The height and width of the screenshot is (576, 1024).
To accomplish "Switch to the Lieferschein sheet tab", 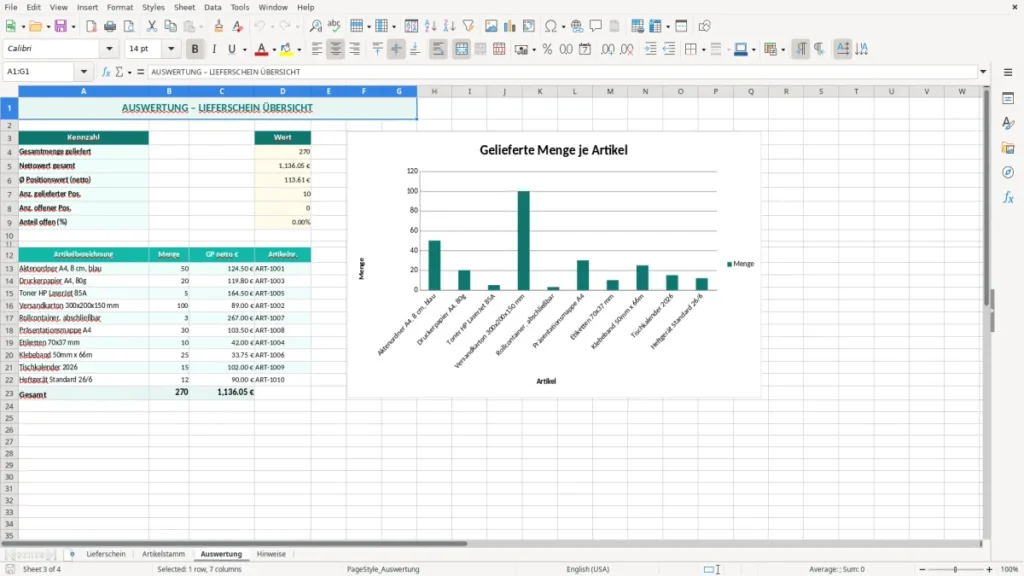I will 106,554.
